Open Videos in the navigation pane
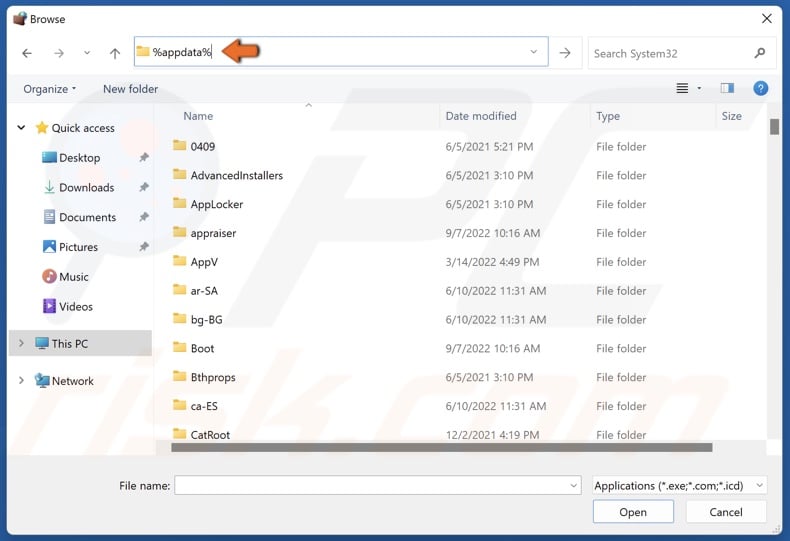790x541 pixels. point(68,306)
